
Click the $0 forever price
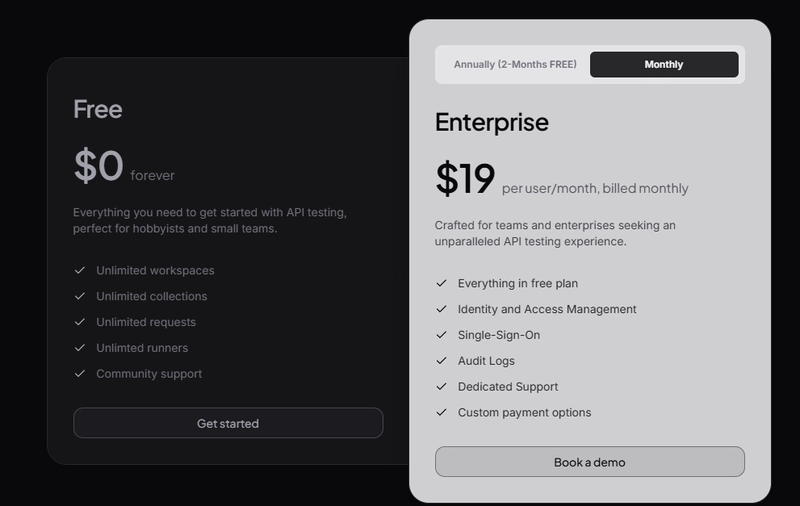pos(124,166)
